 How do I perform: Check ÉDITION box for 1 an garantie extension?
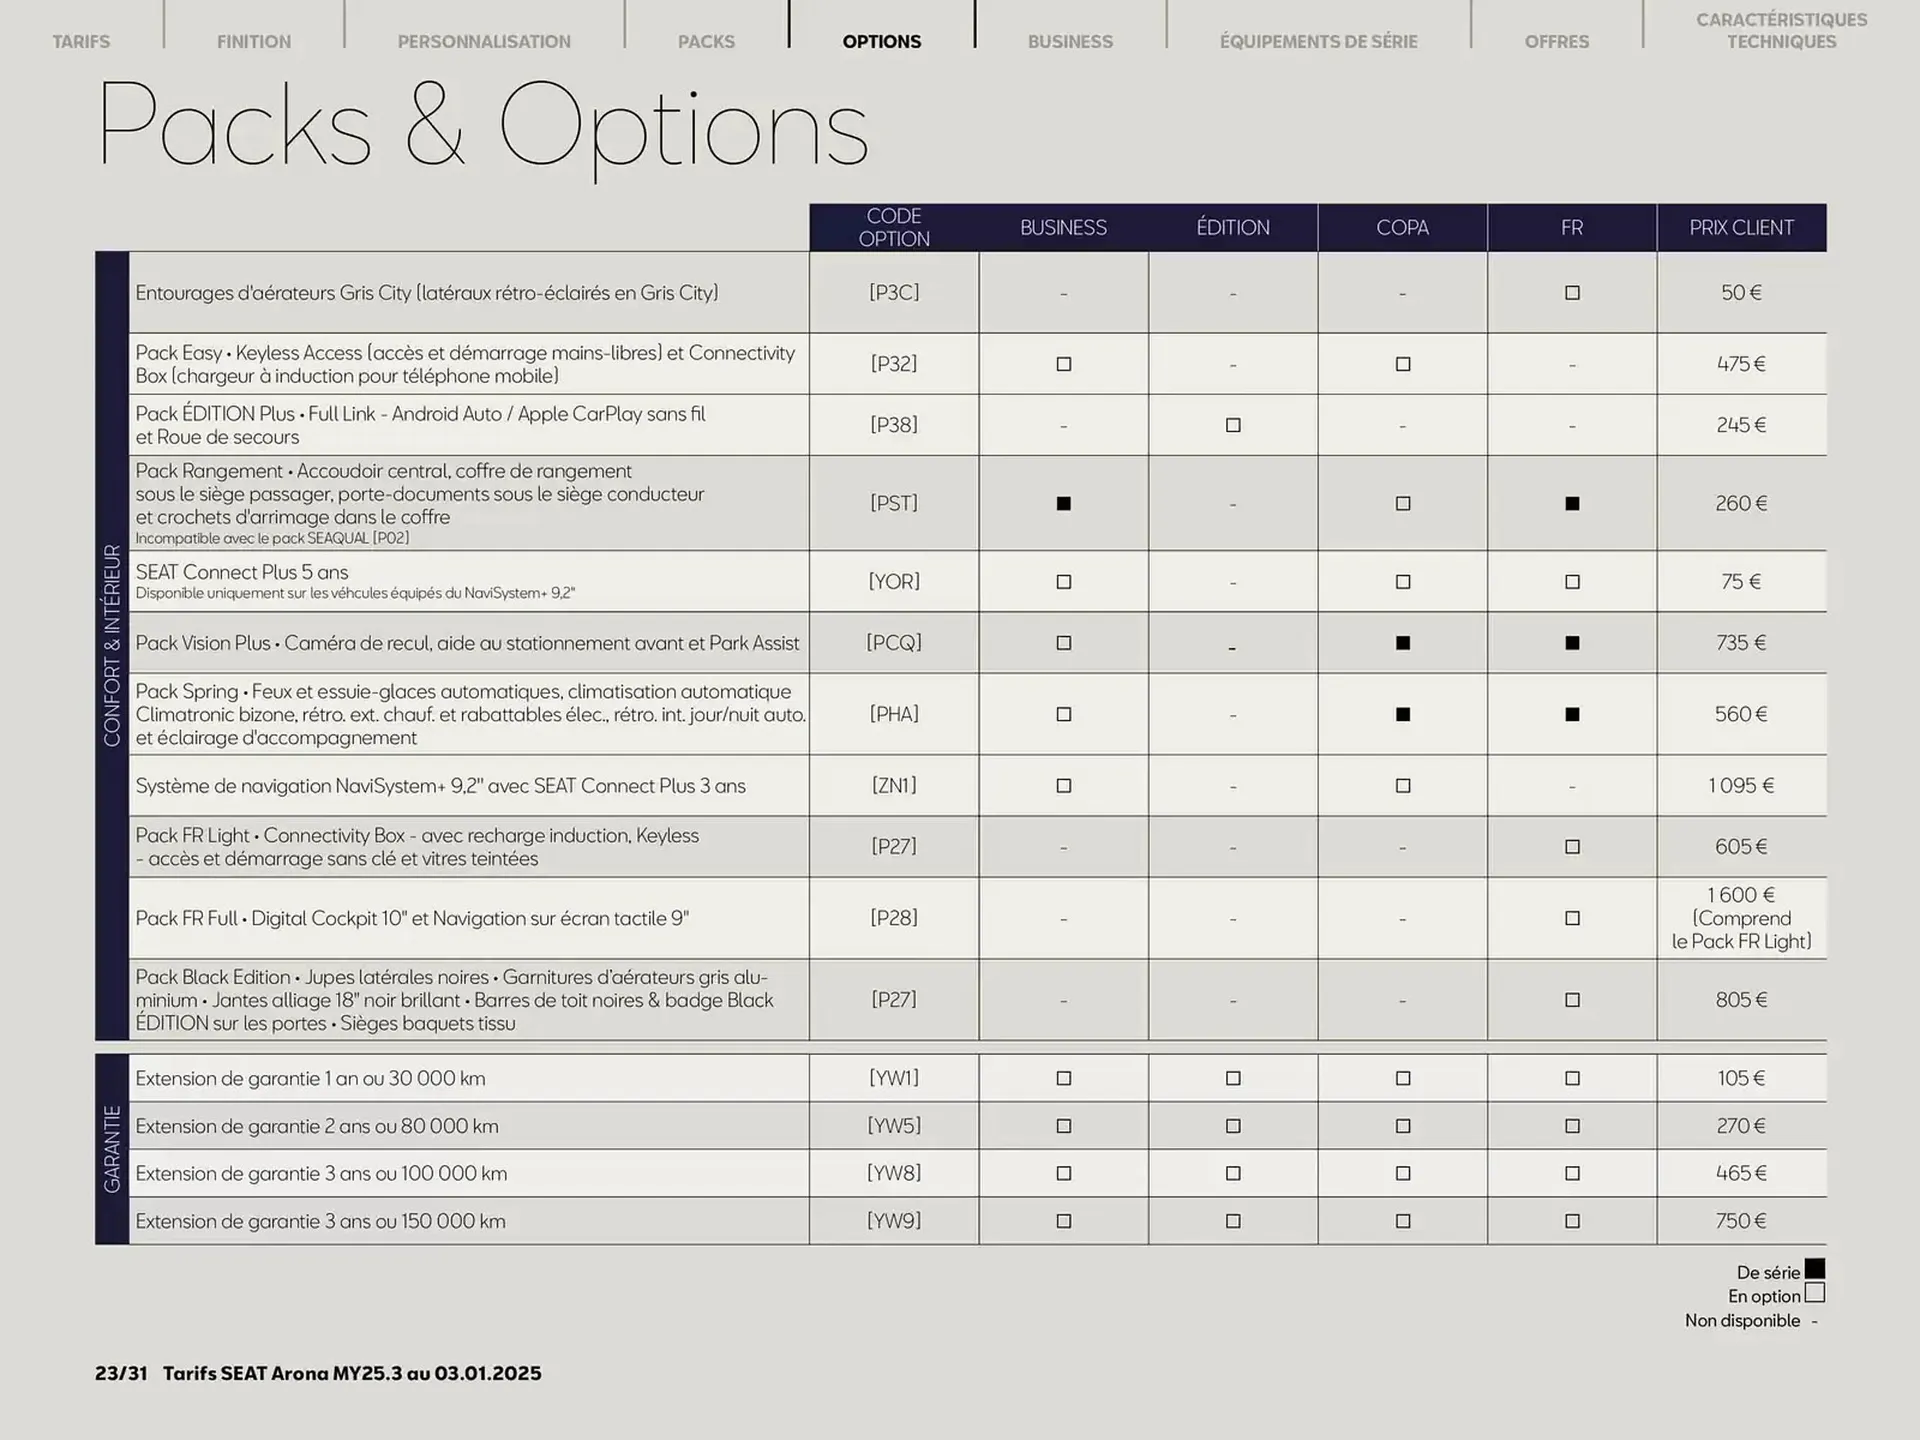point(1233,1078)
